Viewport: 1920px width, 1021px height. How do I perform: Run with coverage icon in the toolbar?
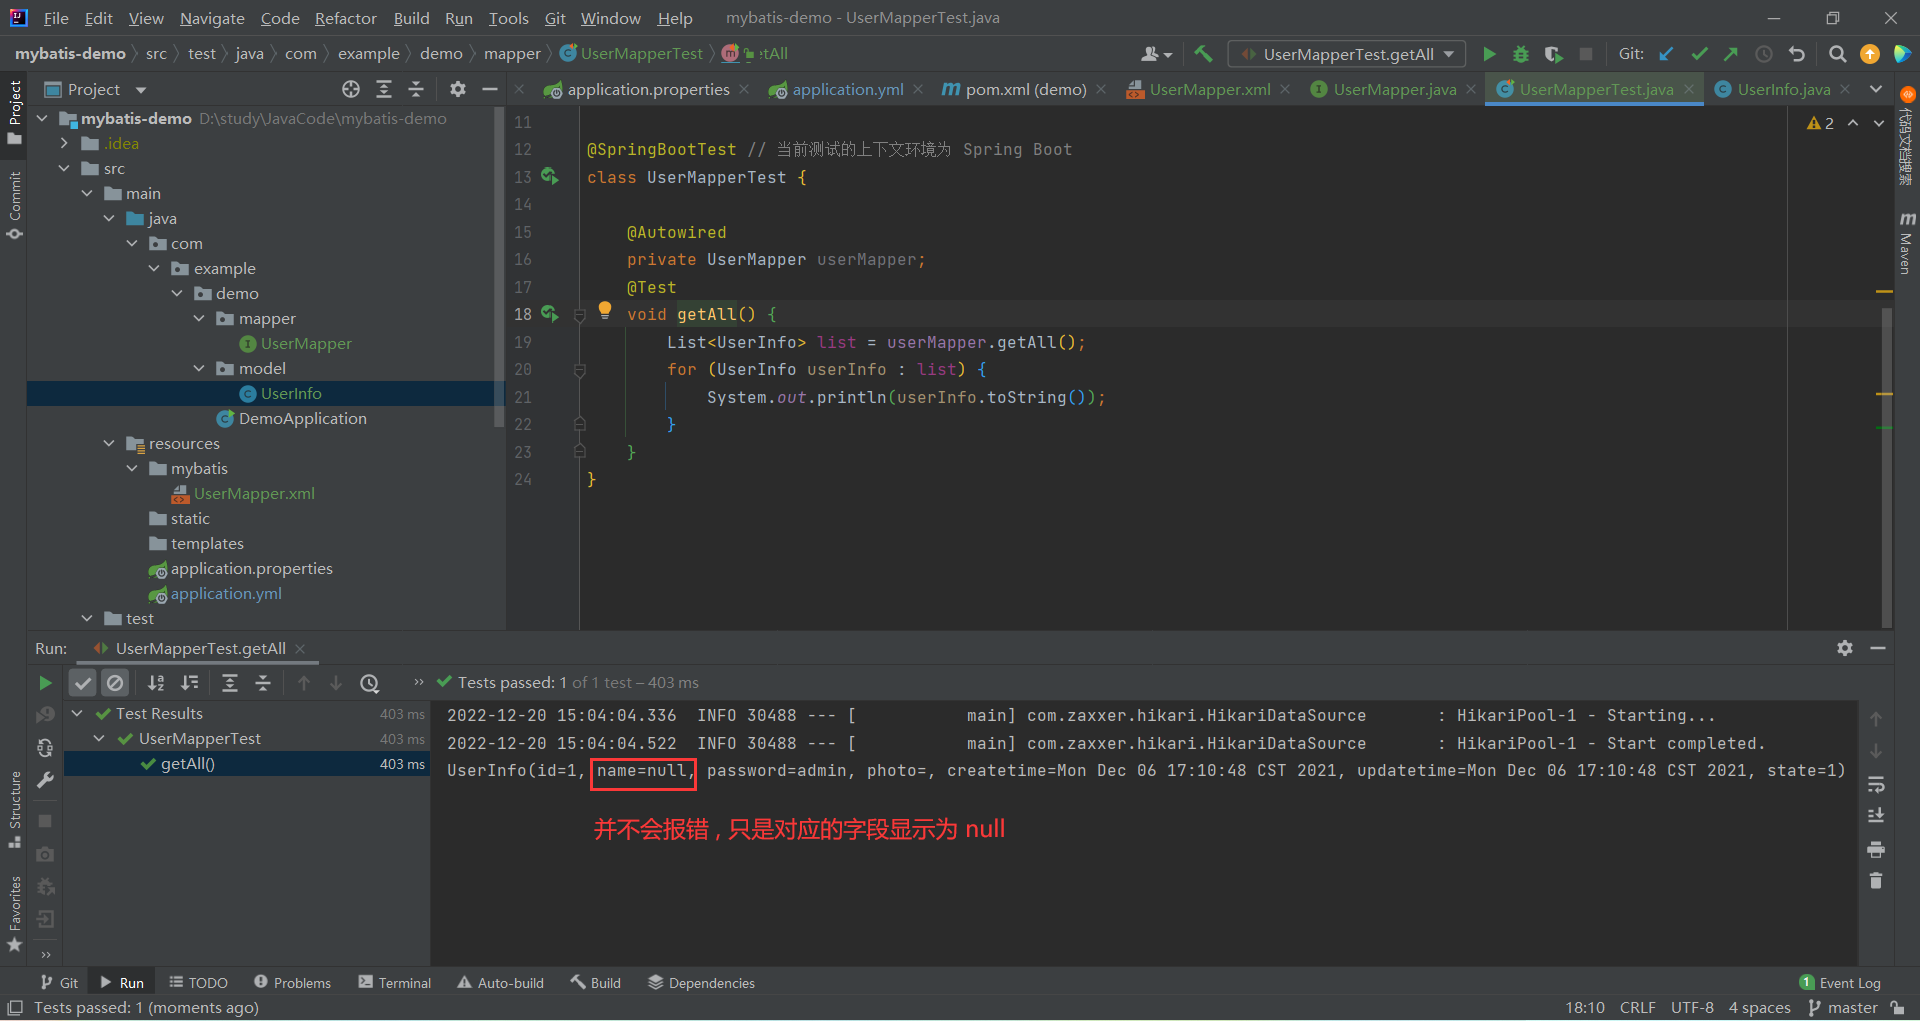point(1553,54)
